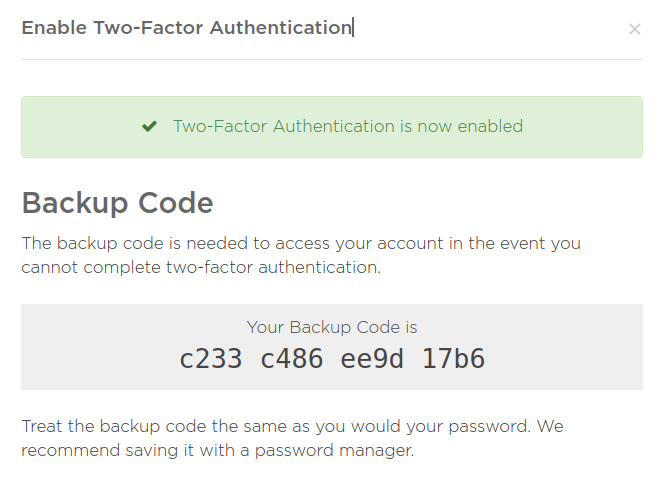Click the divider line under the dialog title
This screenshot has height=499, width=666.
331,59
